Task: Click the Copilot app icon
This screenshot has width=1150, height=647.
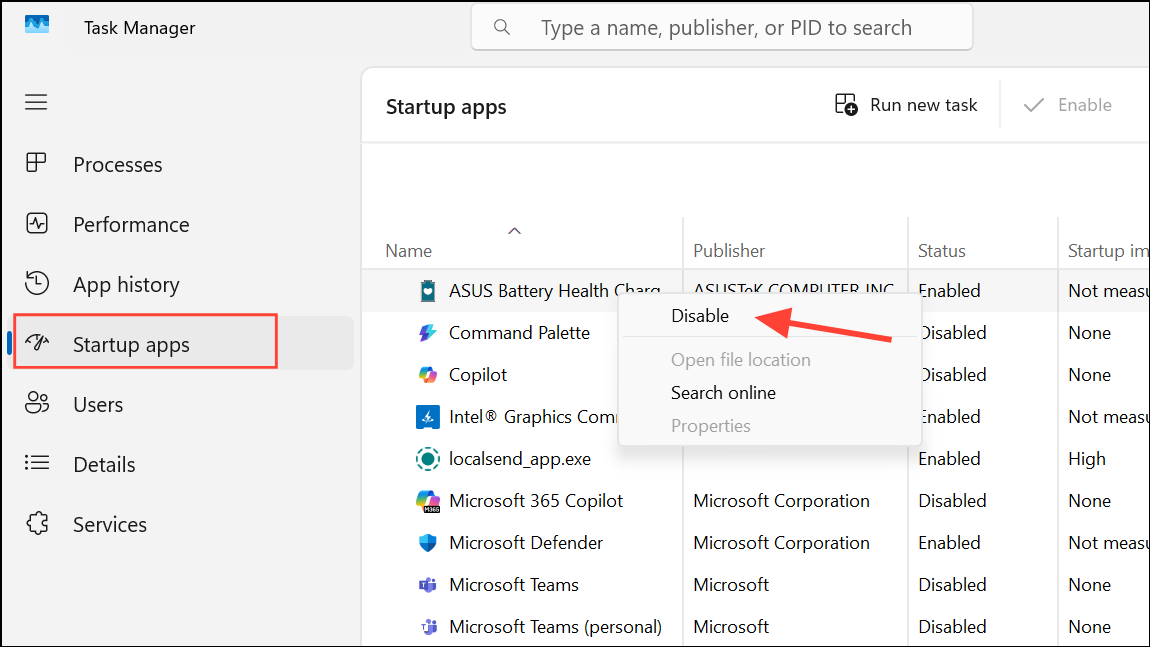Action: coord(426,374)
